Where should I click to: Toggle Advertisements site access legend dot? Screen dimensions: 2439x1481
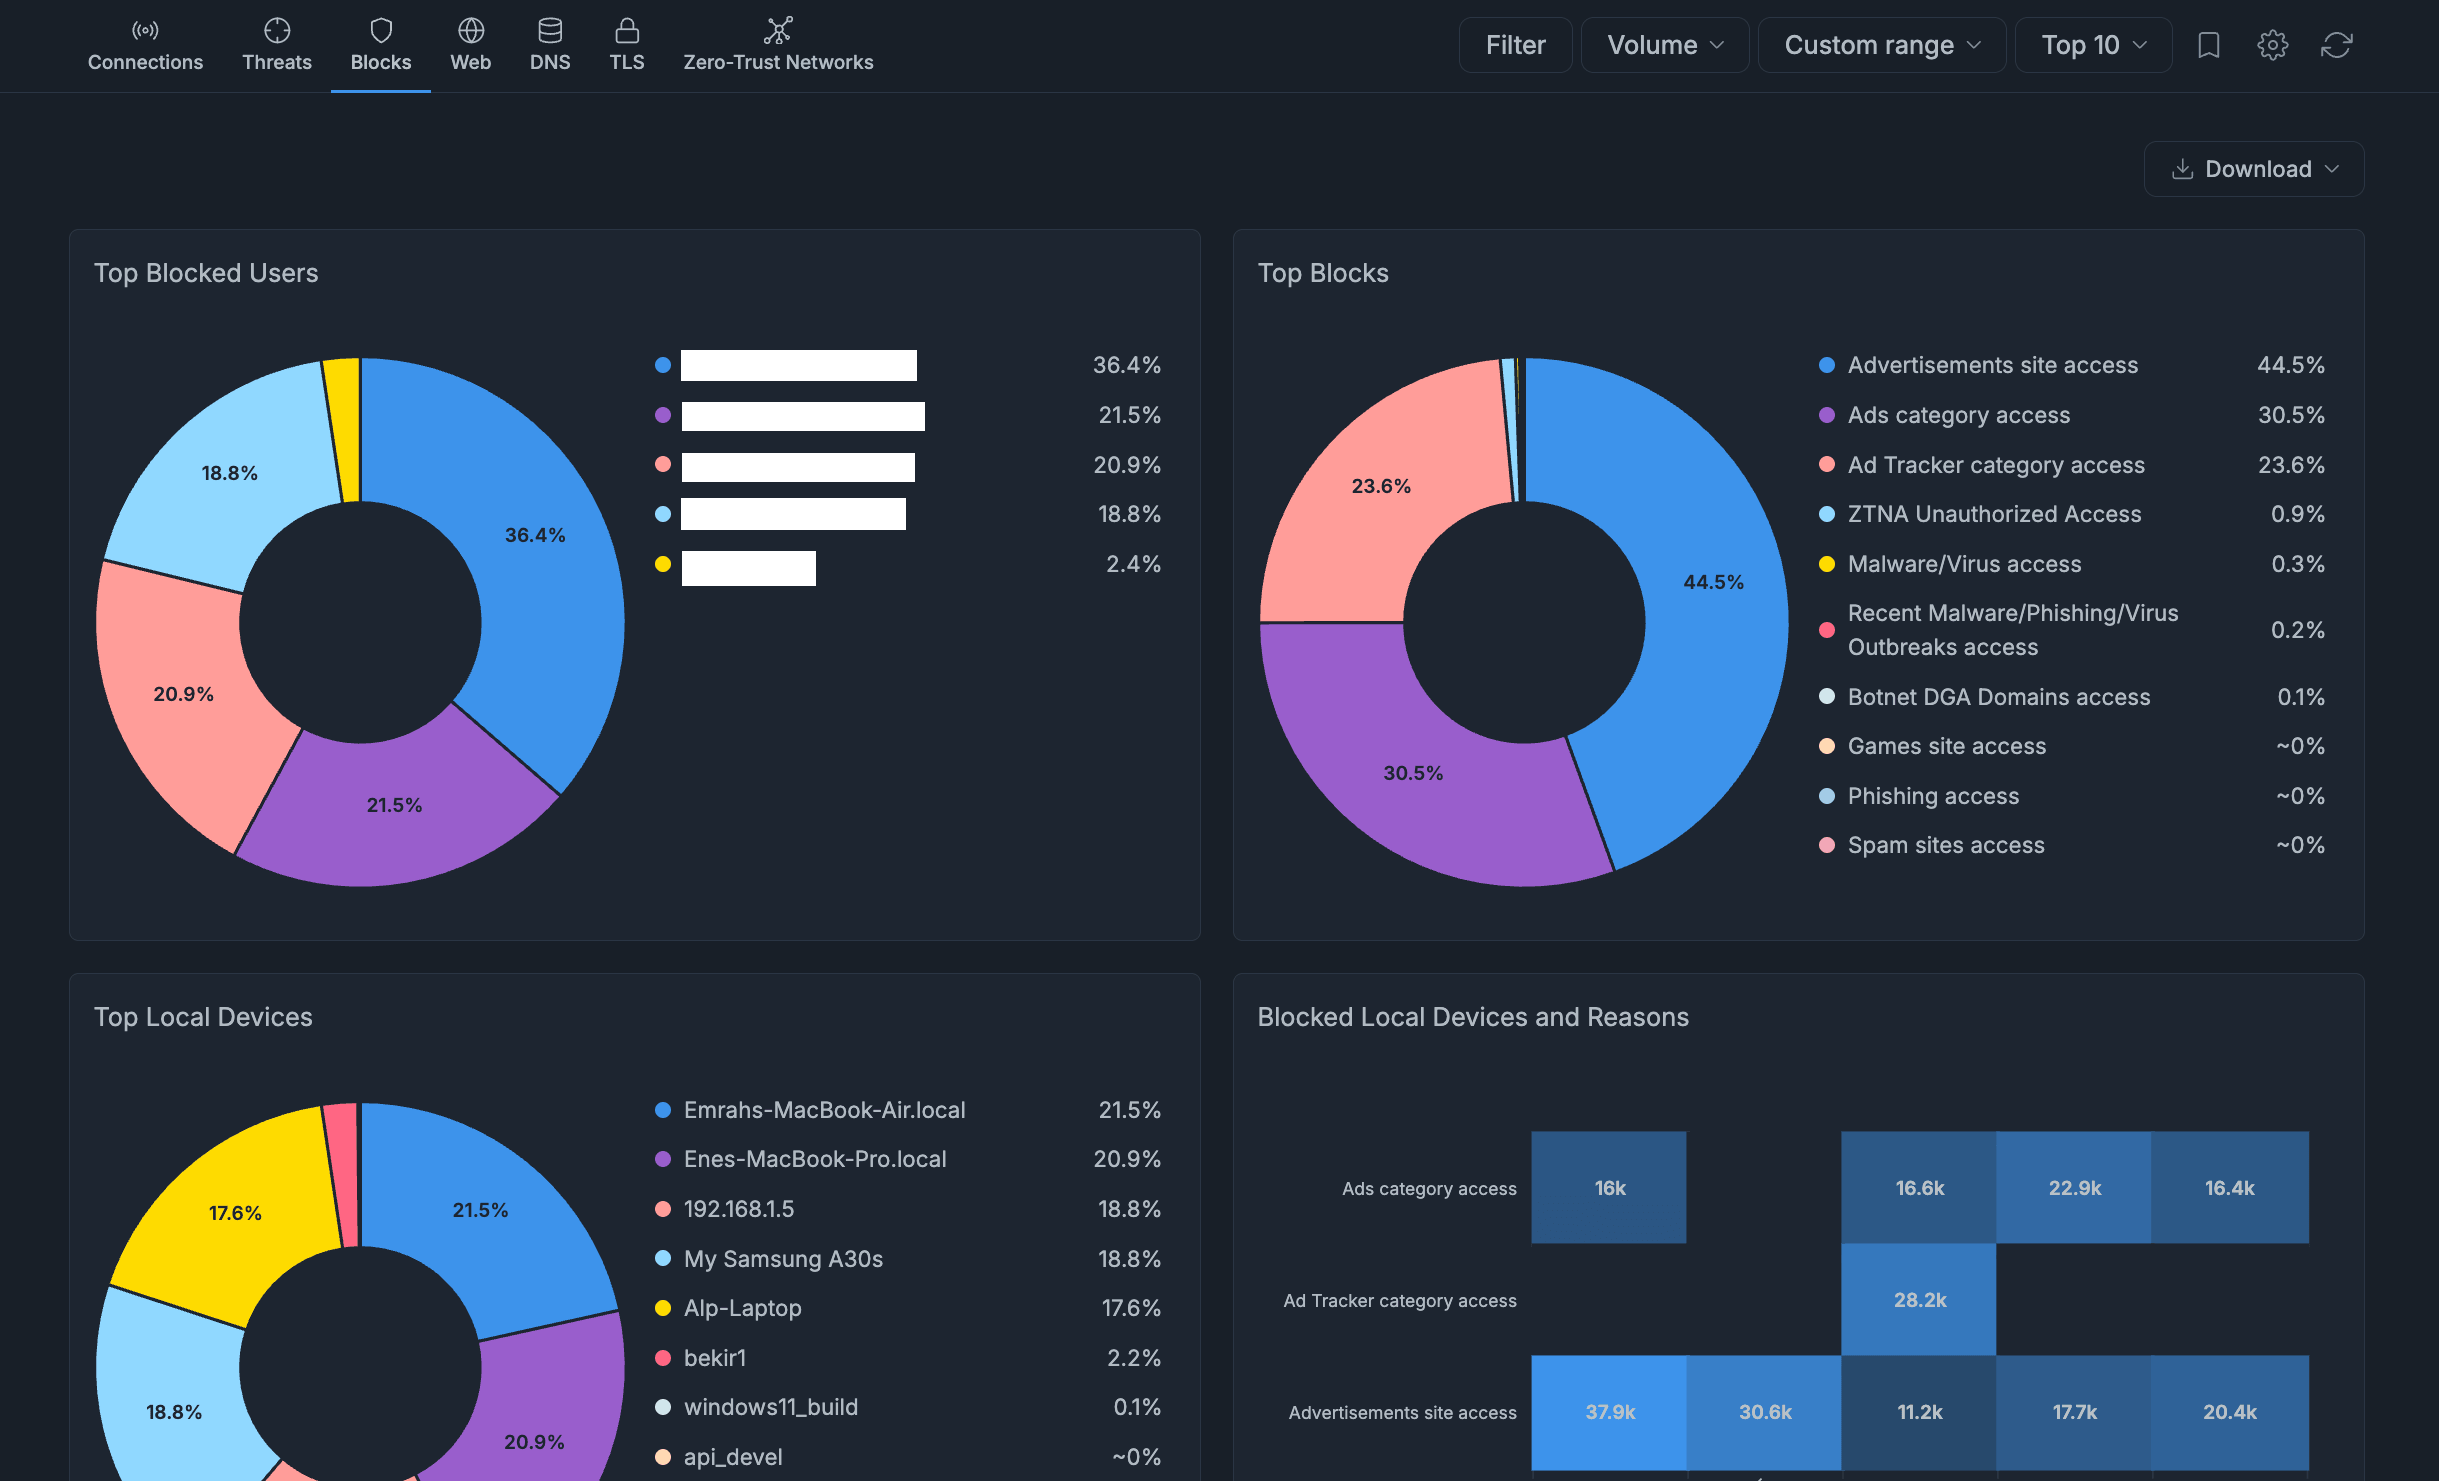[x=1827, y=365]
